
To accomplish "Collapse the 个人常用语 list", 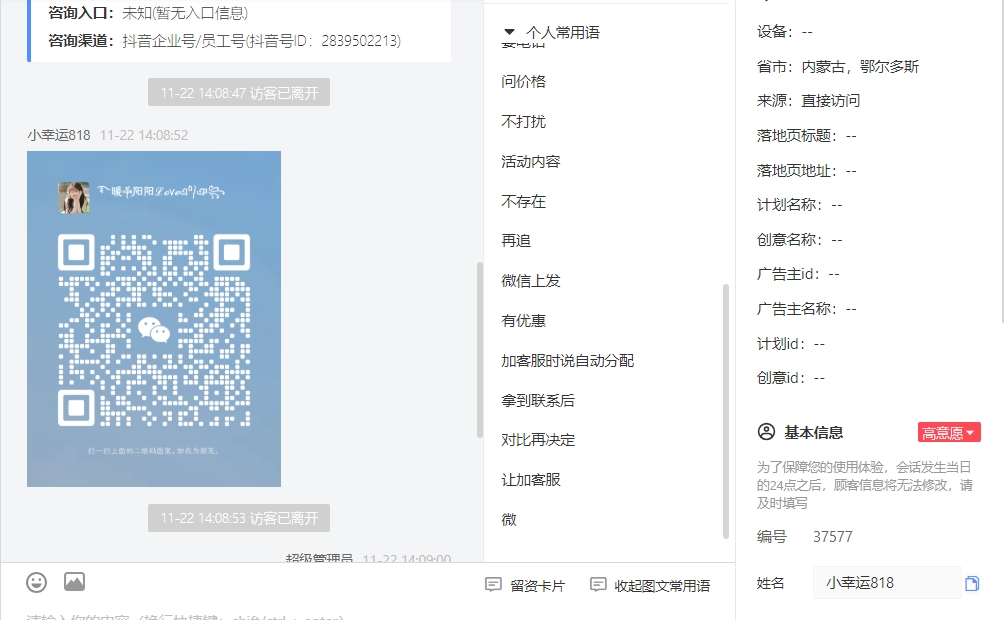I will [509, 31].
